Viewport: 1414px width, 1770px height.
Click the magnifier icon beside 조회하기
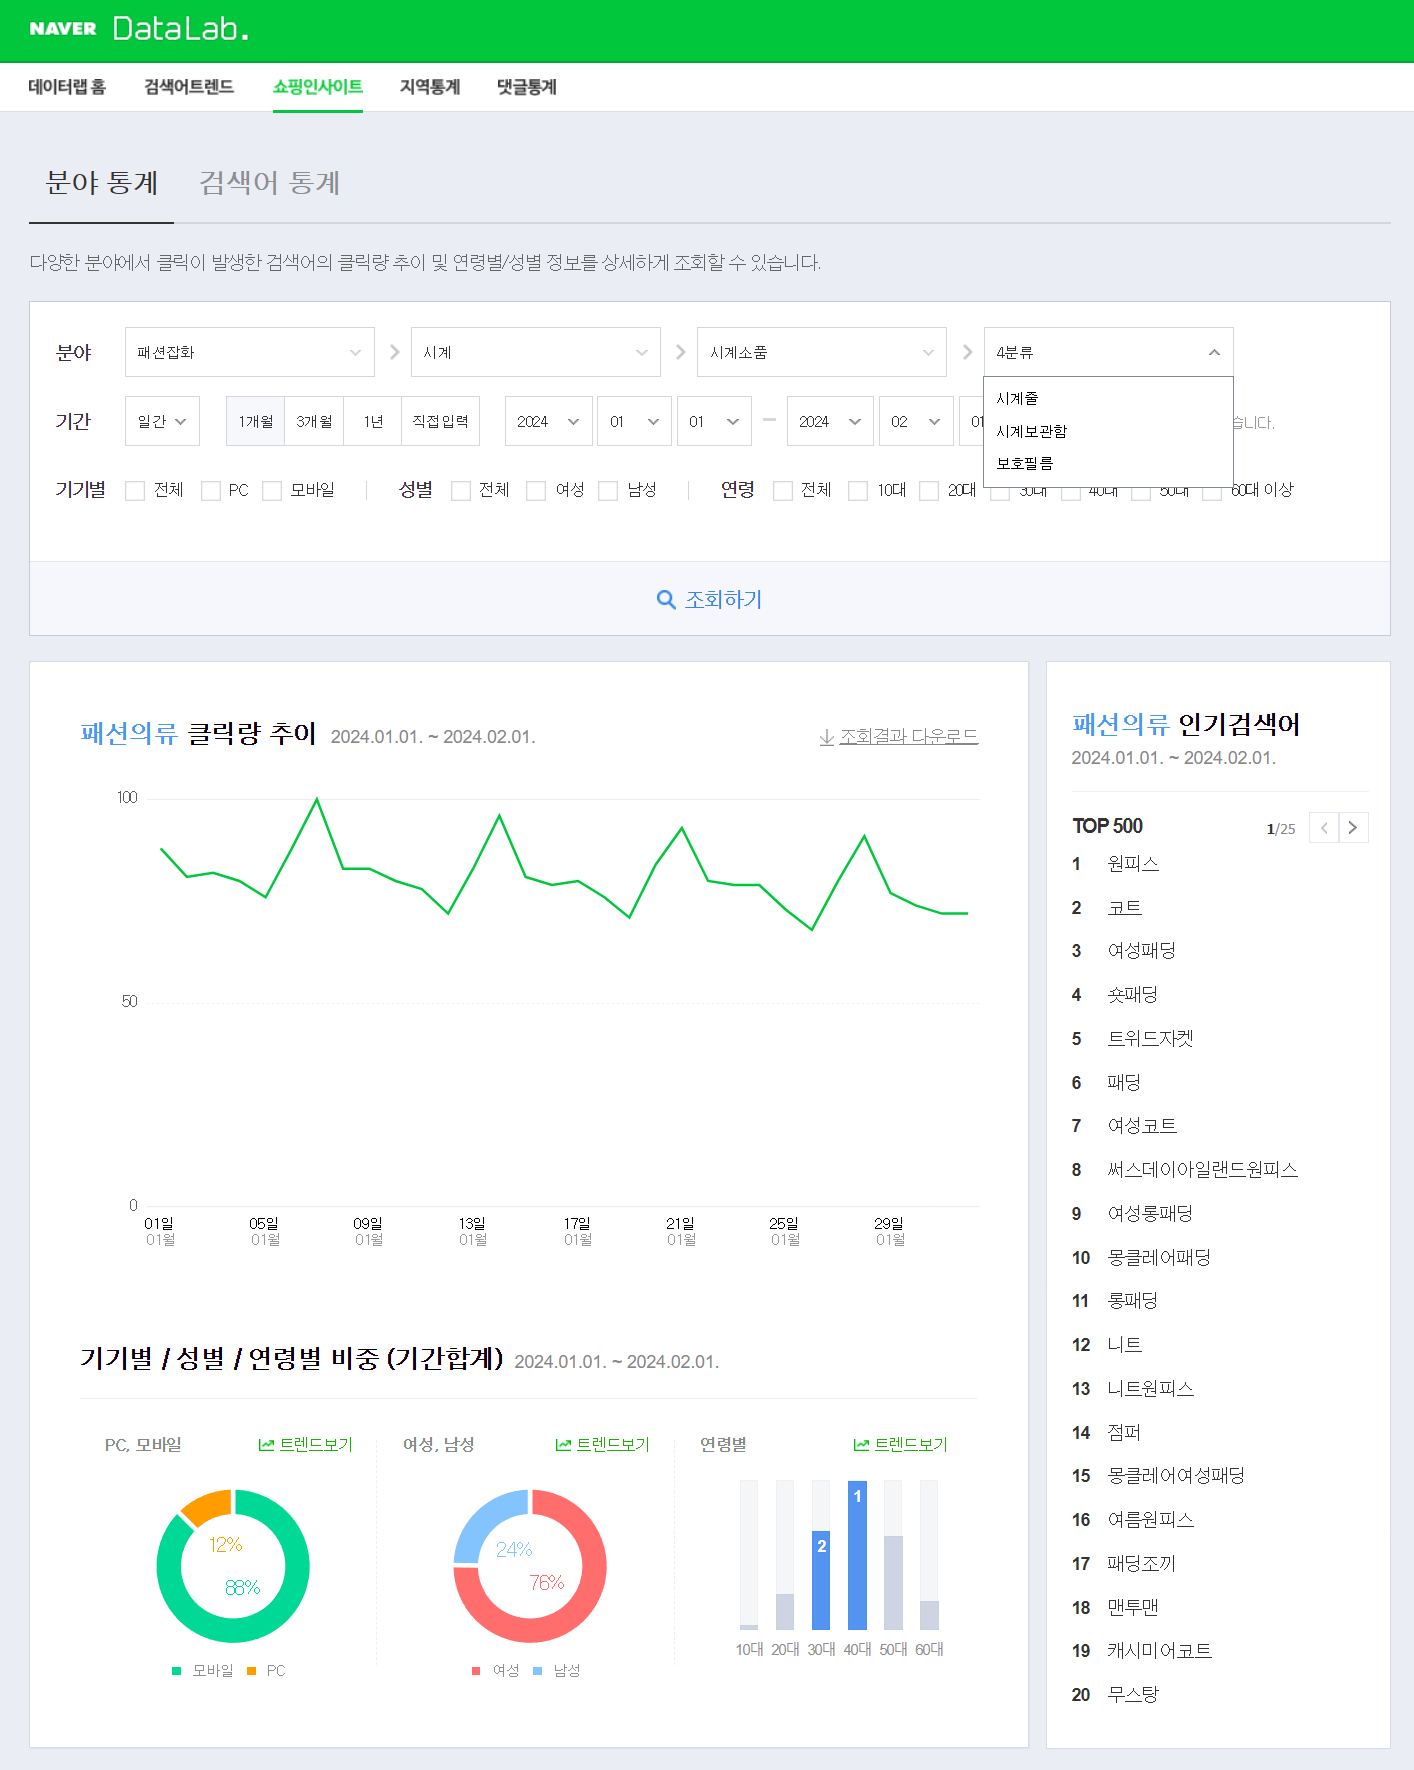tap(666, 600)
